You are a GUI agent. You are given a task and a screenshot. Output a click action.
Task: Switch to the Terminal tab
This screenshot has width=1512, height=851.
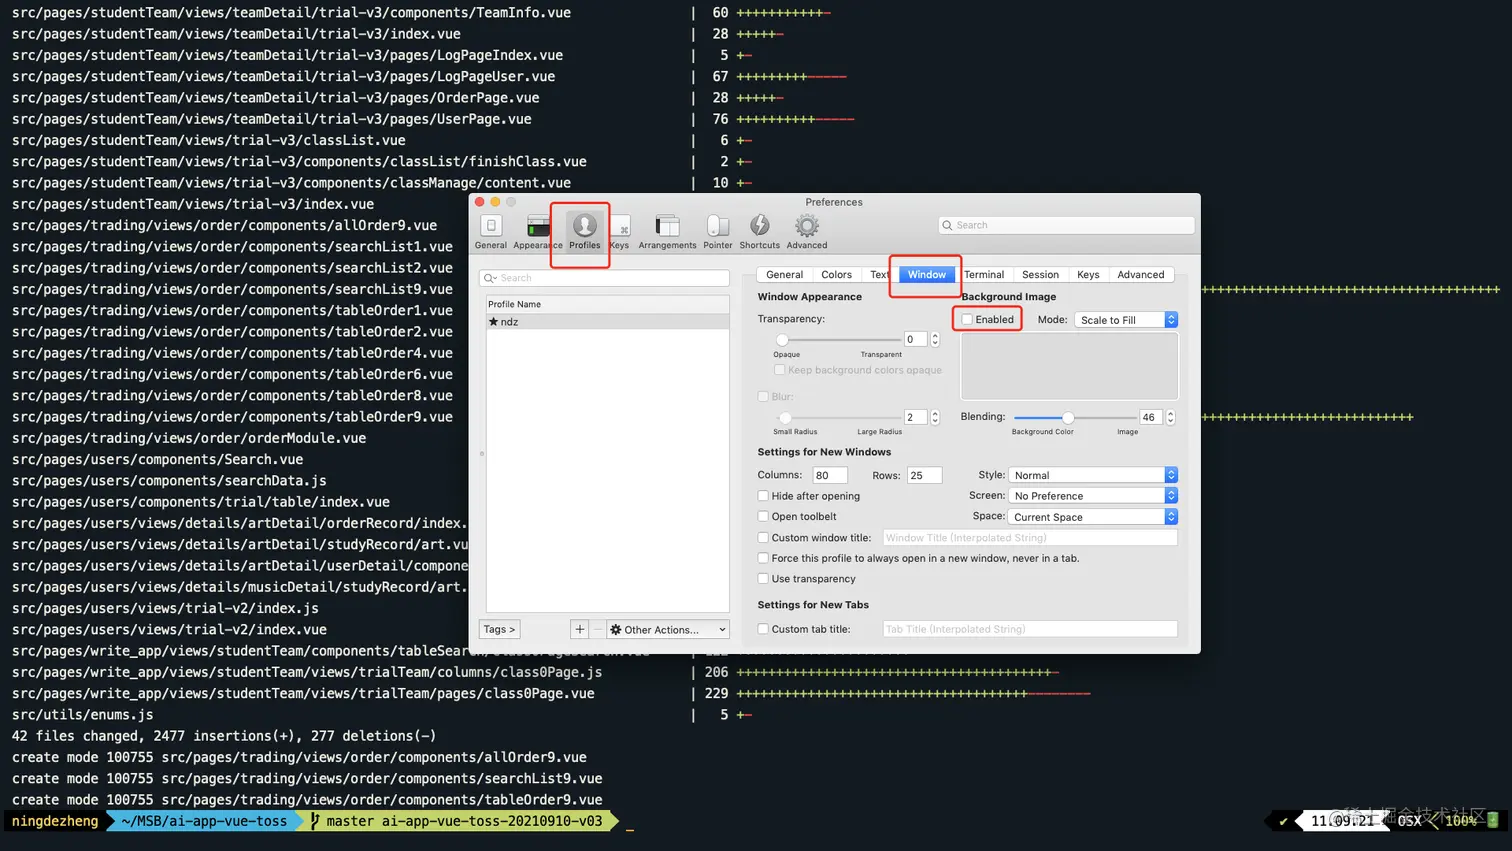point(984,275)
